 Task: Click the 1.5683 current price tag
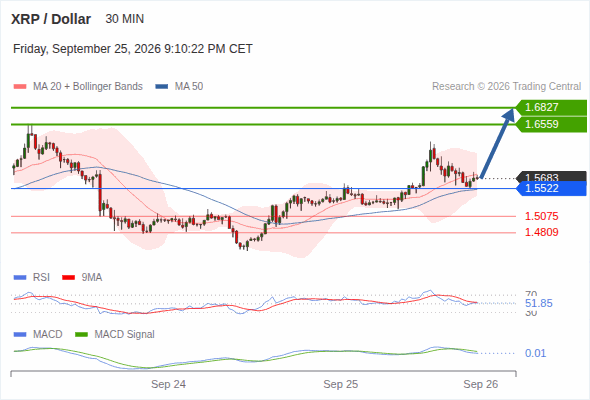tap(552, 176)
